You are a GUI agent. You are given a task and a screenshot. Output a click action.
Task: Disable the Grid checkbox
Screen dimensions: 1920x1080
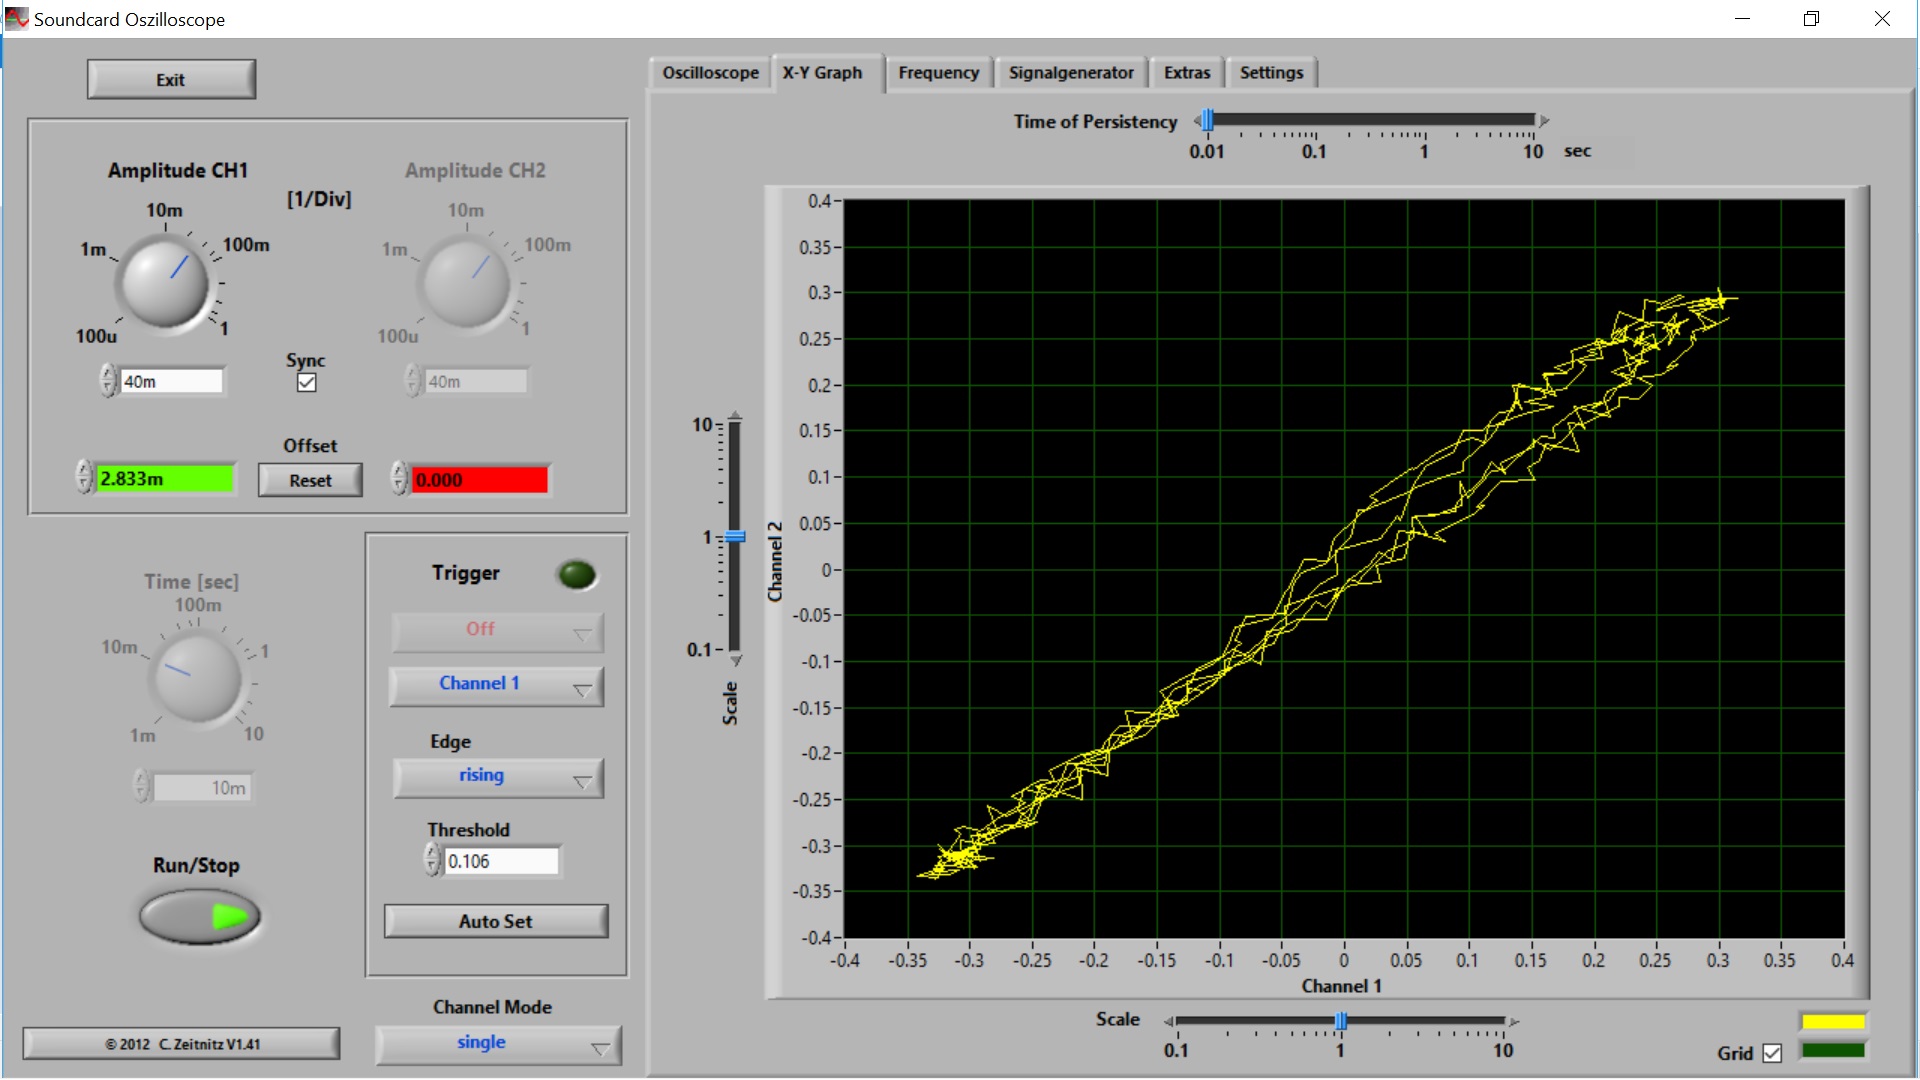tap(1772, 1053)
